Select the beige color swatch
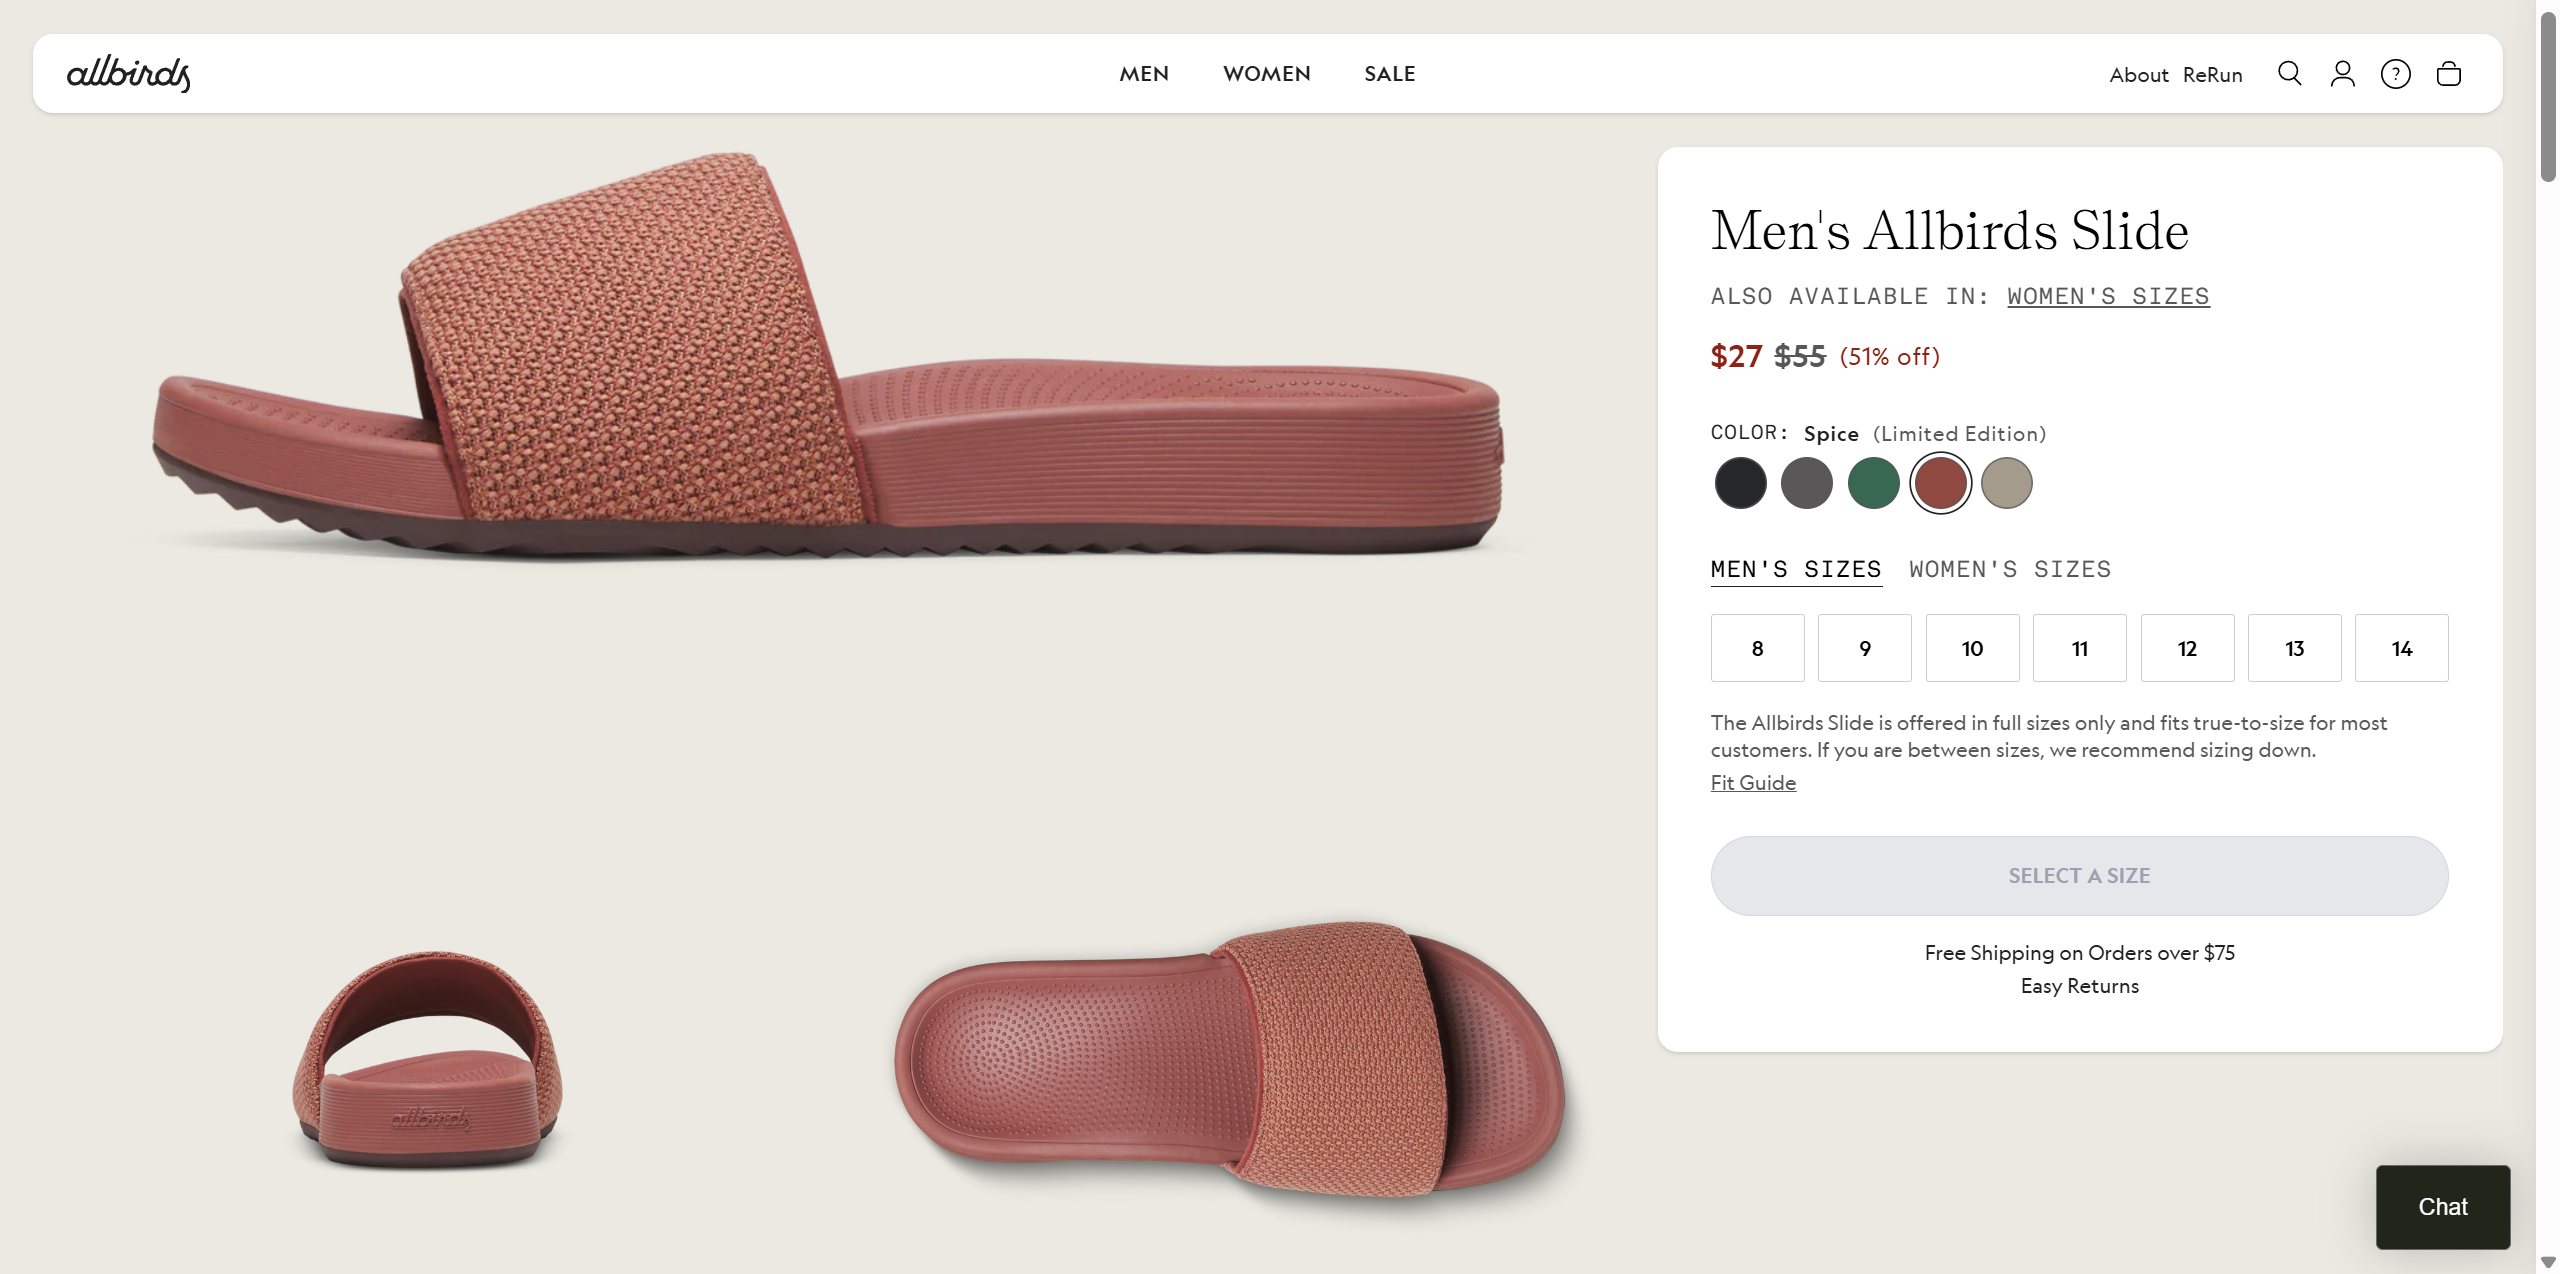The width and height of the screenshot is (2560, 1274). tap(2006, 483)
